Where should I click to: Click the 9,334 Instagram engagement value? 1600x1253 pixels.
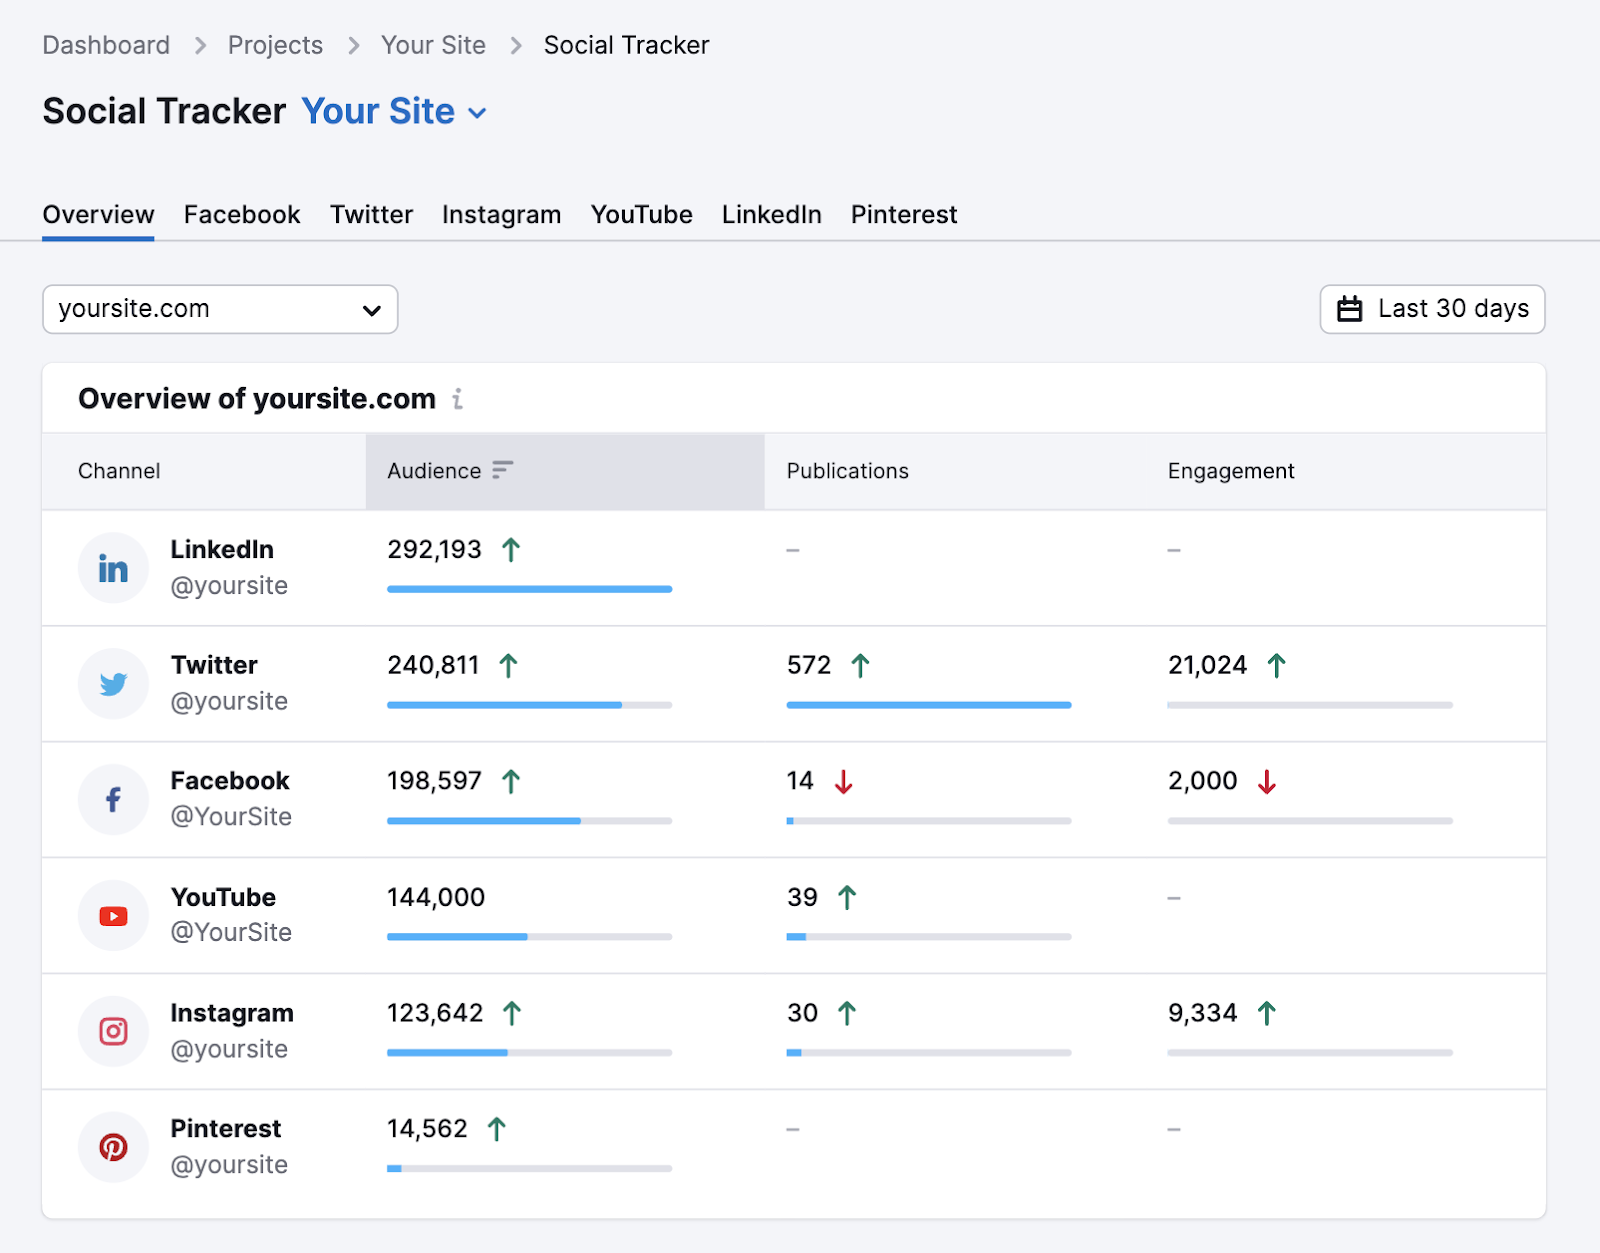[1202, 1013]
